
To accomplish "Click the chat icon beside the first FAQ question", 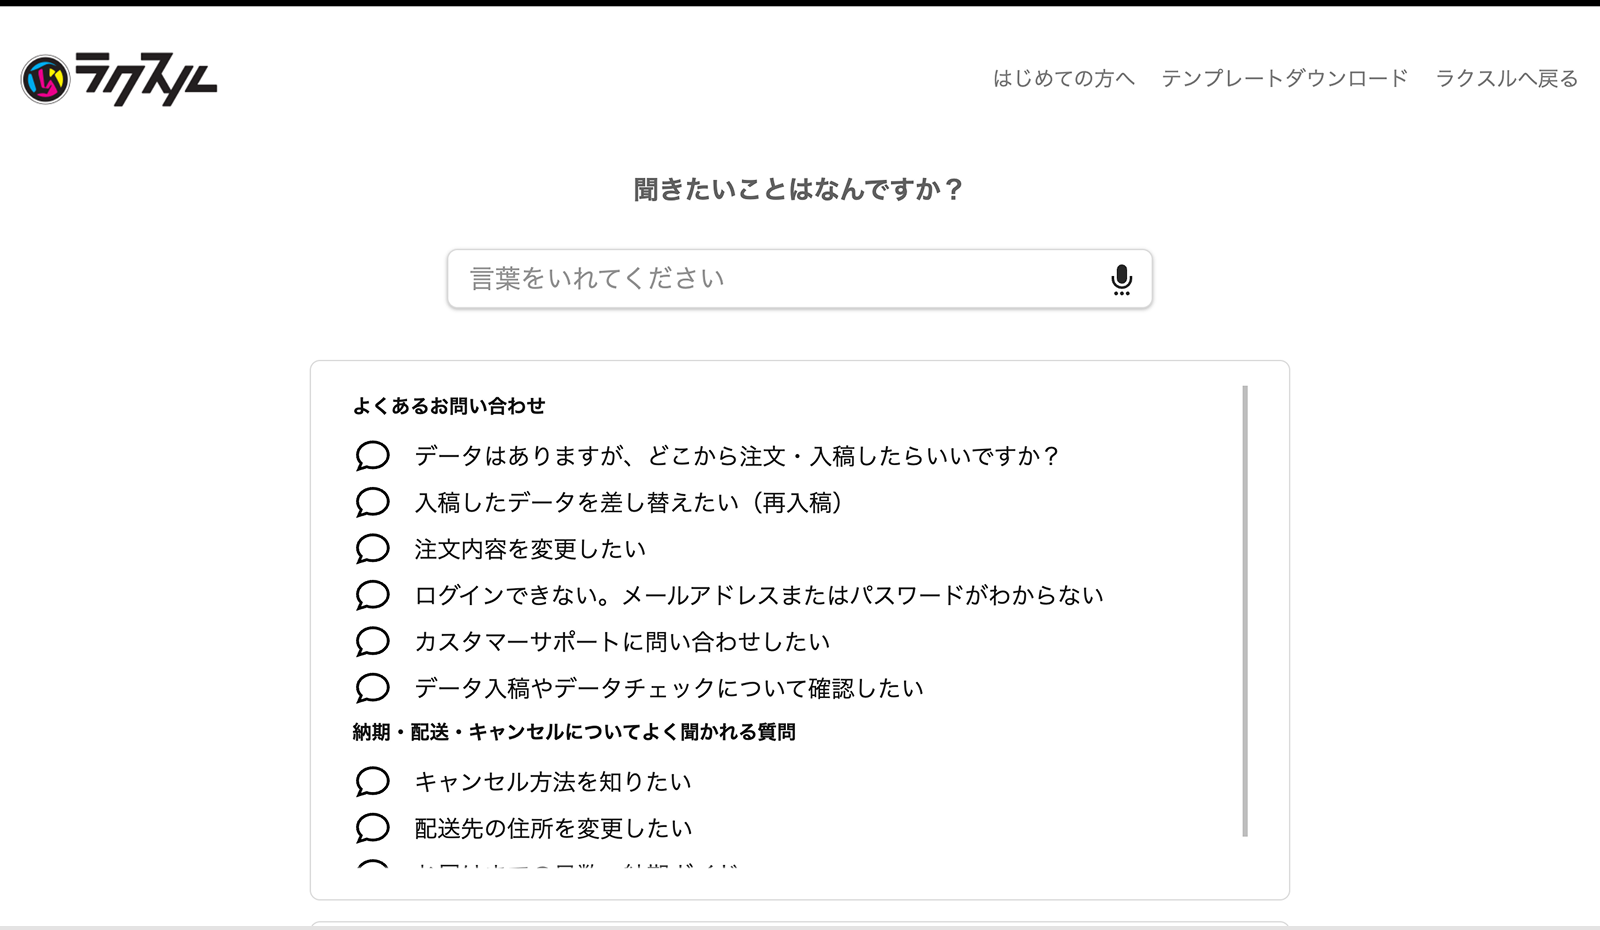I will 372,455.
